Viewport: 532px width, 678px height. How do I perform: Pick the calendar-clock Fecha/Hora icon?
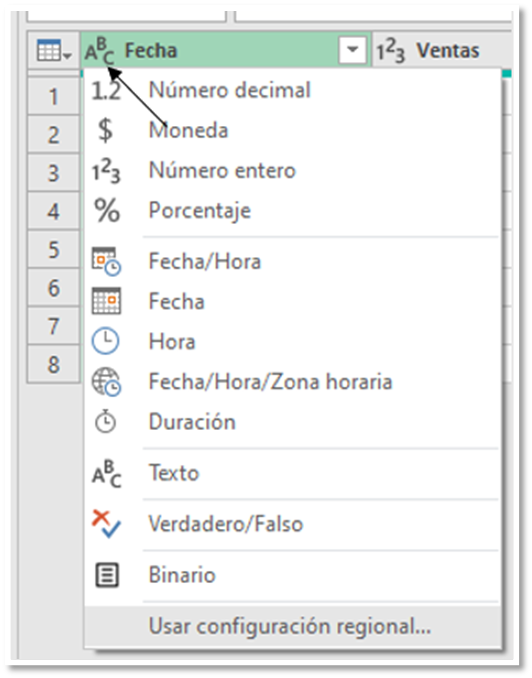tap(106, 261)
